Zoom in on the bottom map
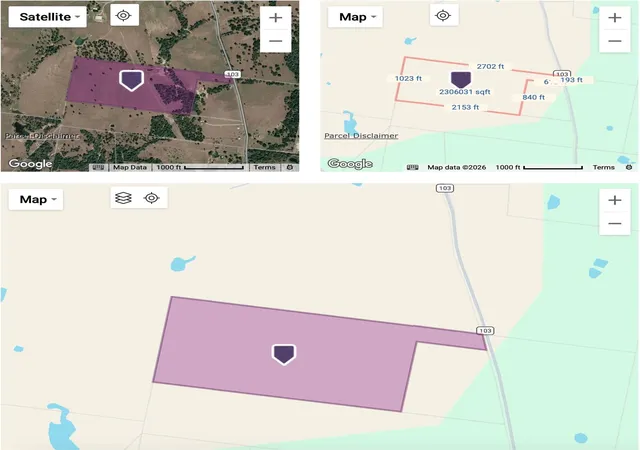Image resolution: width=640 pixels, height=450 pixels. pos(615,200)
